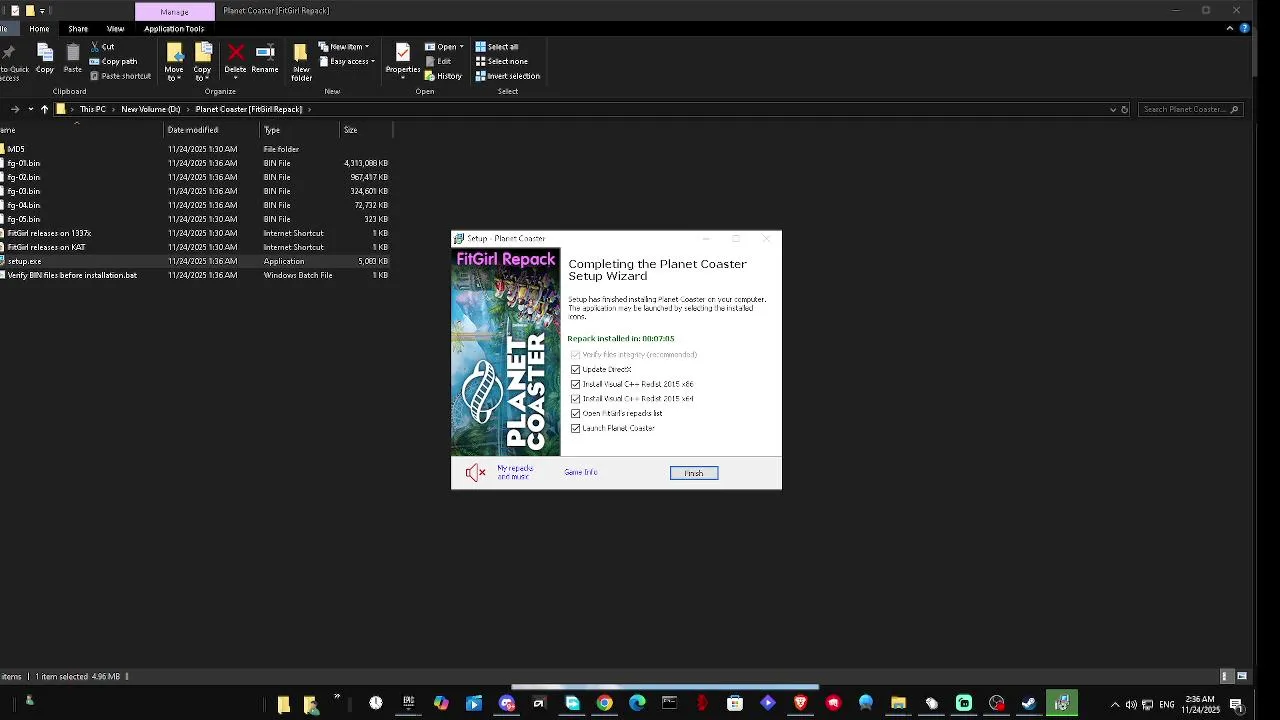Refresh the folder view in the address bar
Image resolution: width=1280 pixels, height=720 pixels.
point(1124,109)
